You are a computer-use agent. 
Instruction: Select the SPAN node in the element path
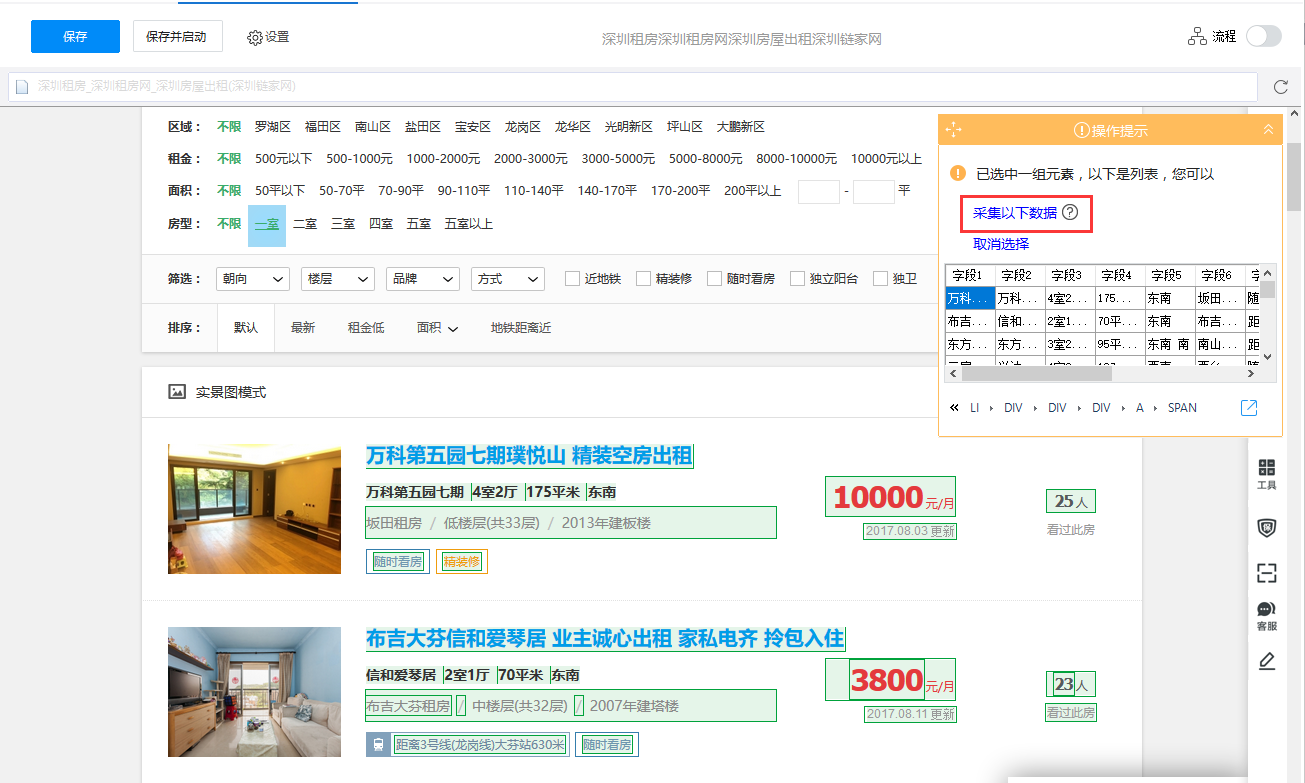point(1182,408)
